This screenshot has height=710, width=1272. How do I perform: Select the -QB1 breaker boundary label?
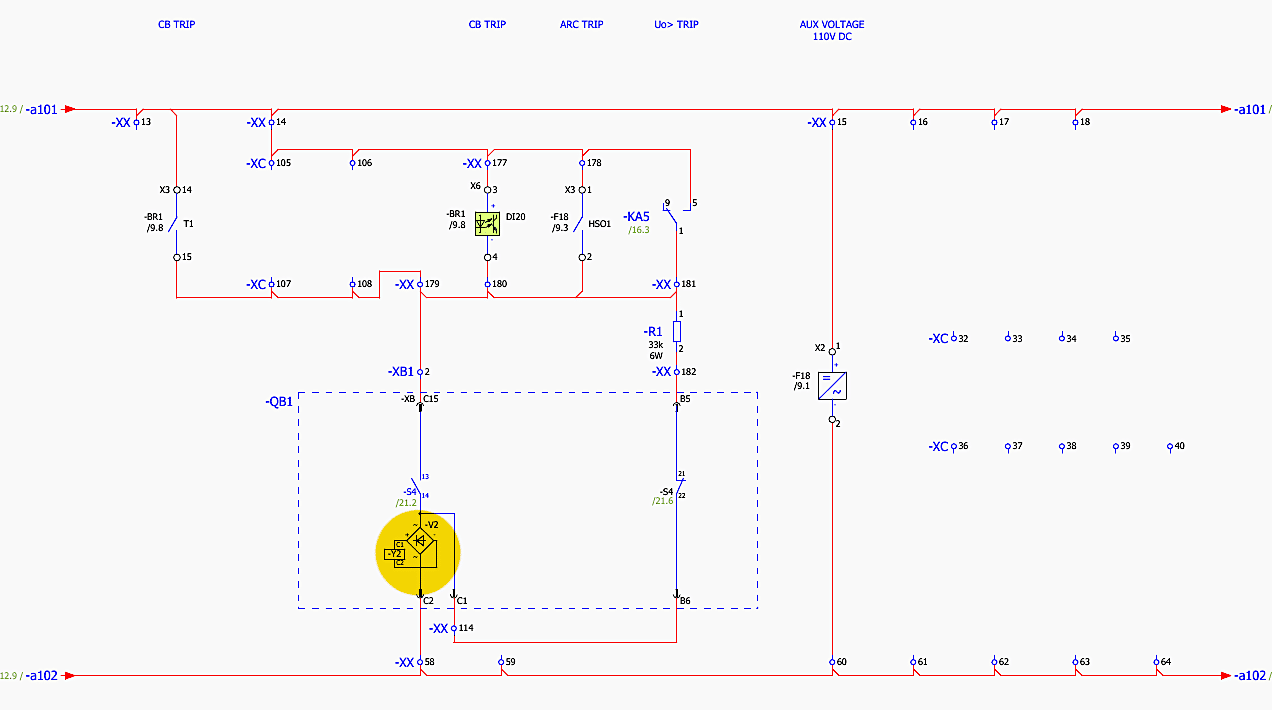click(x=279, y=402)
